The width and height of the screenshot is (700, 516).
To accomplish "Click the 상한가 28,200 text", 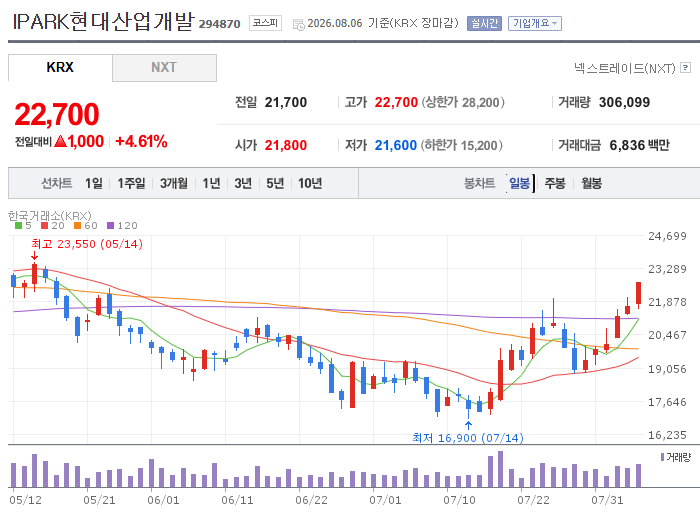I will click(x=463, y=102).
